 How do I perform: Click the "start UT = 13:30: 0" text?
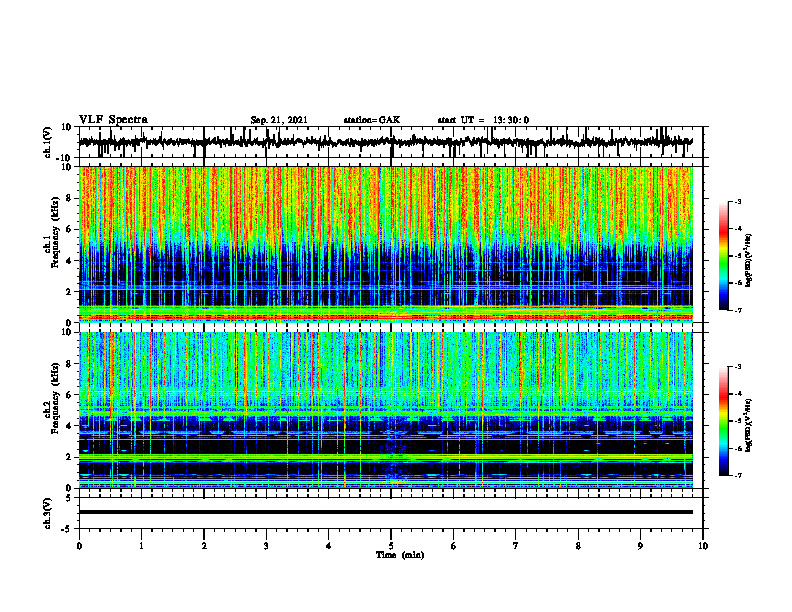click(x=483, y=120)
